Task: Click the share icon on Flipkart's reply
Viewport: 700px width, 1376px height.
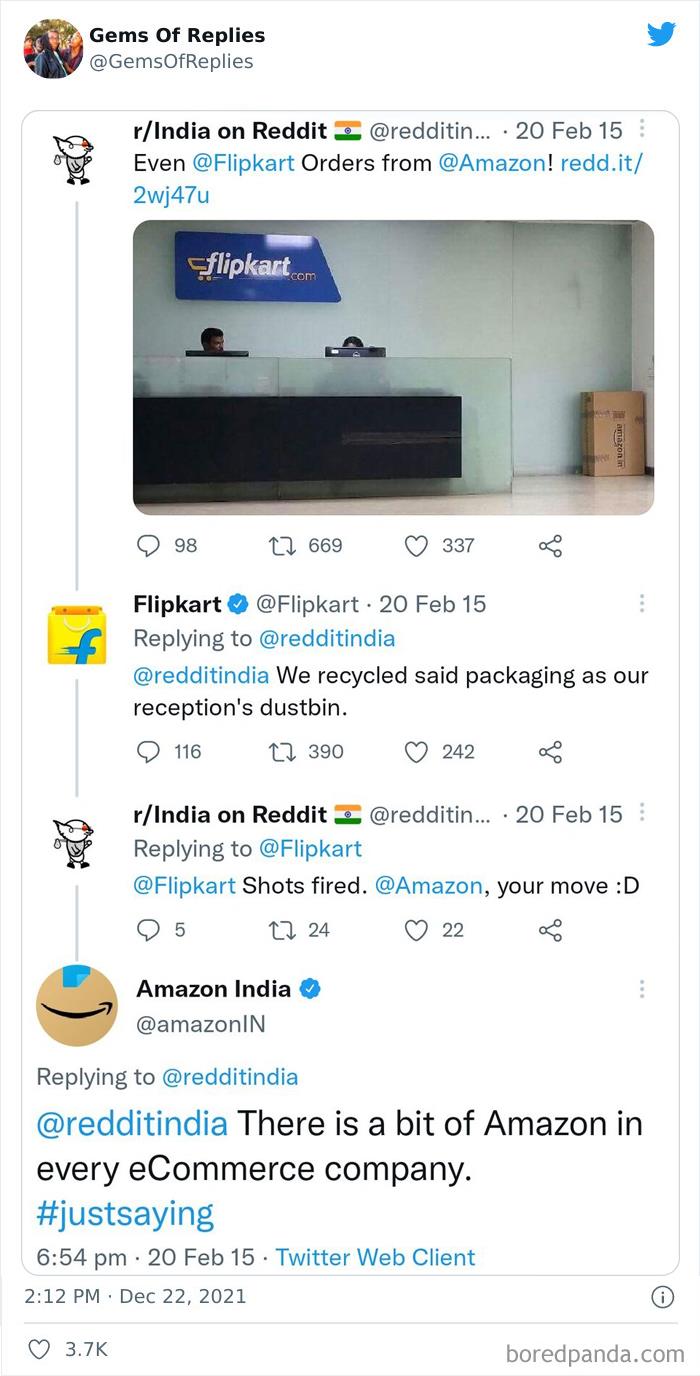Action: click(x=549, y=751)
